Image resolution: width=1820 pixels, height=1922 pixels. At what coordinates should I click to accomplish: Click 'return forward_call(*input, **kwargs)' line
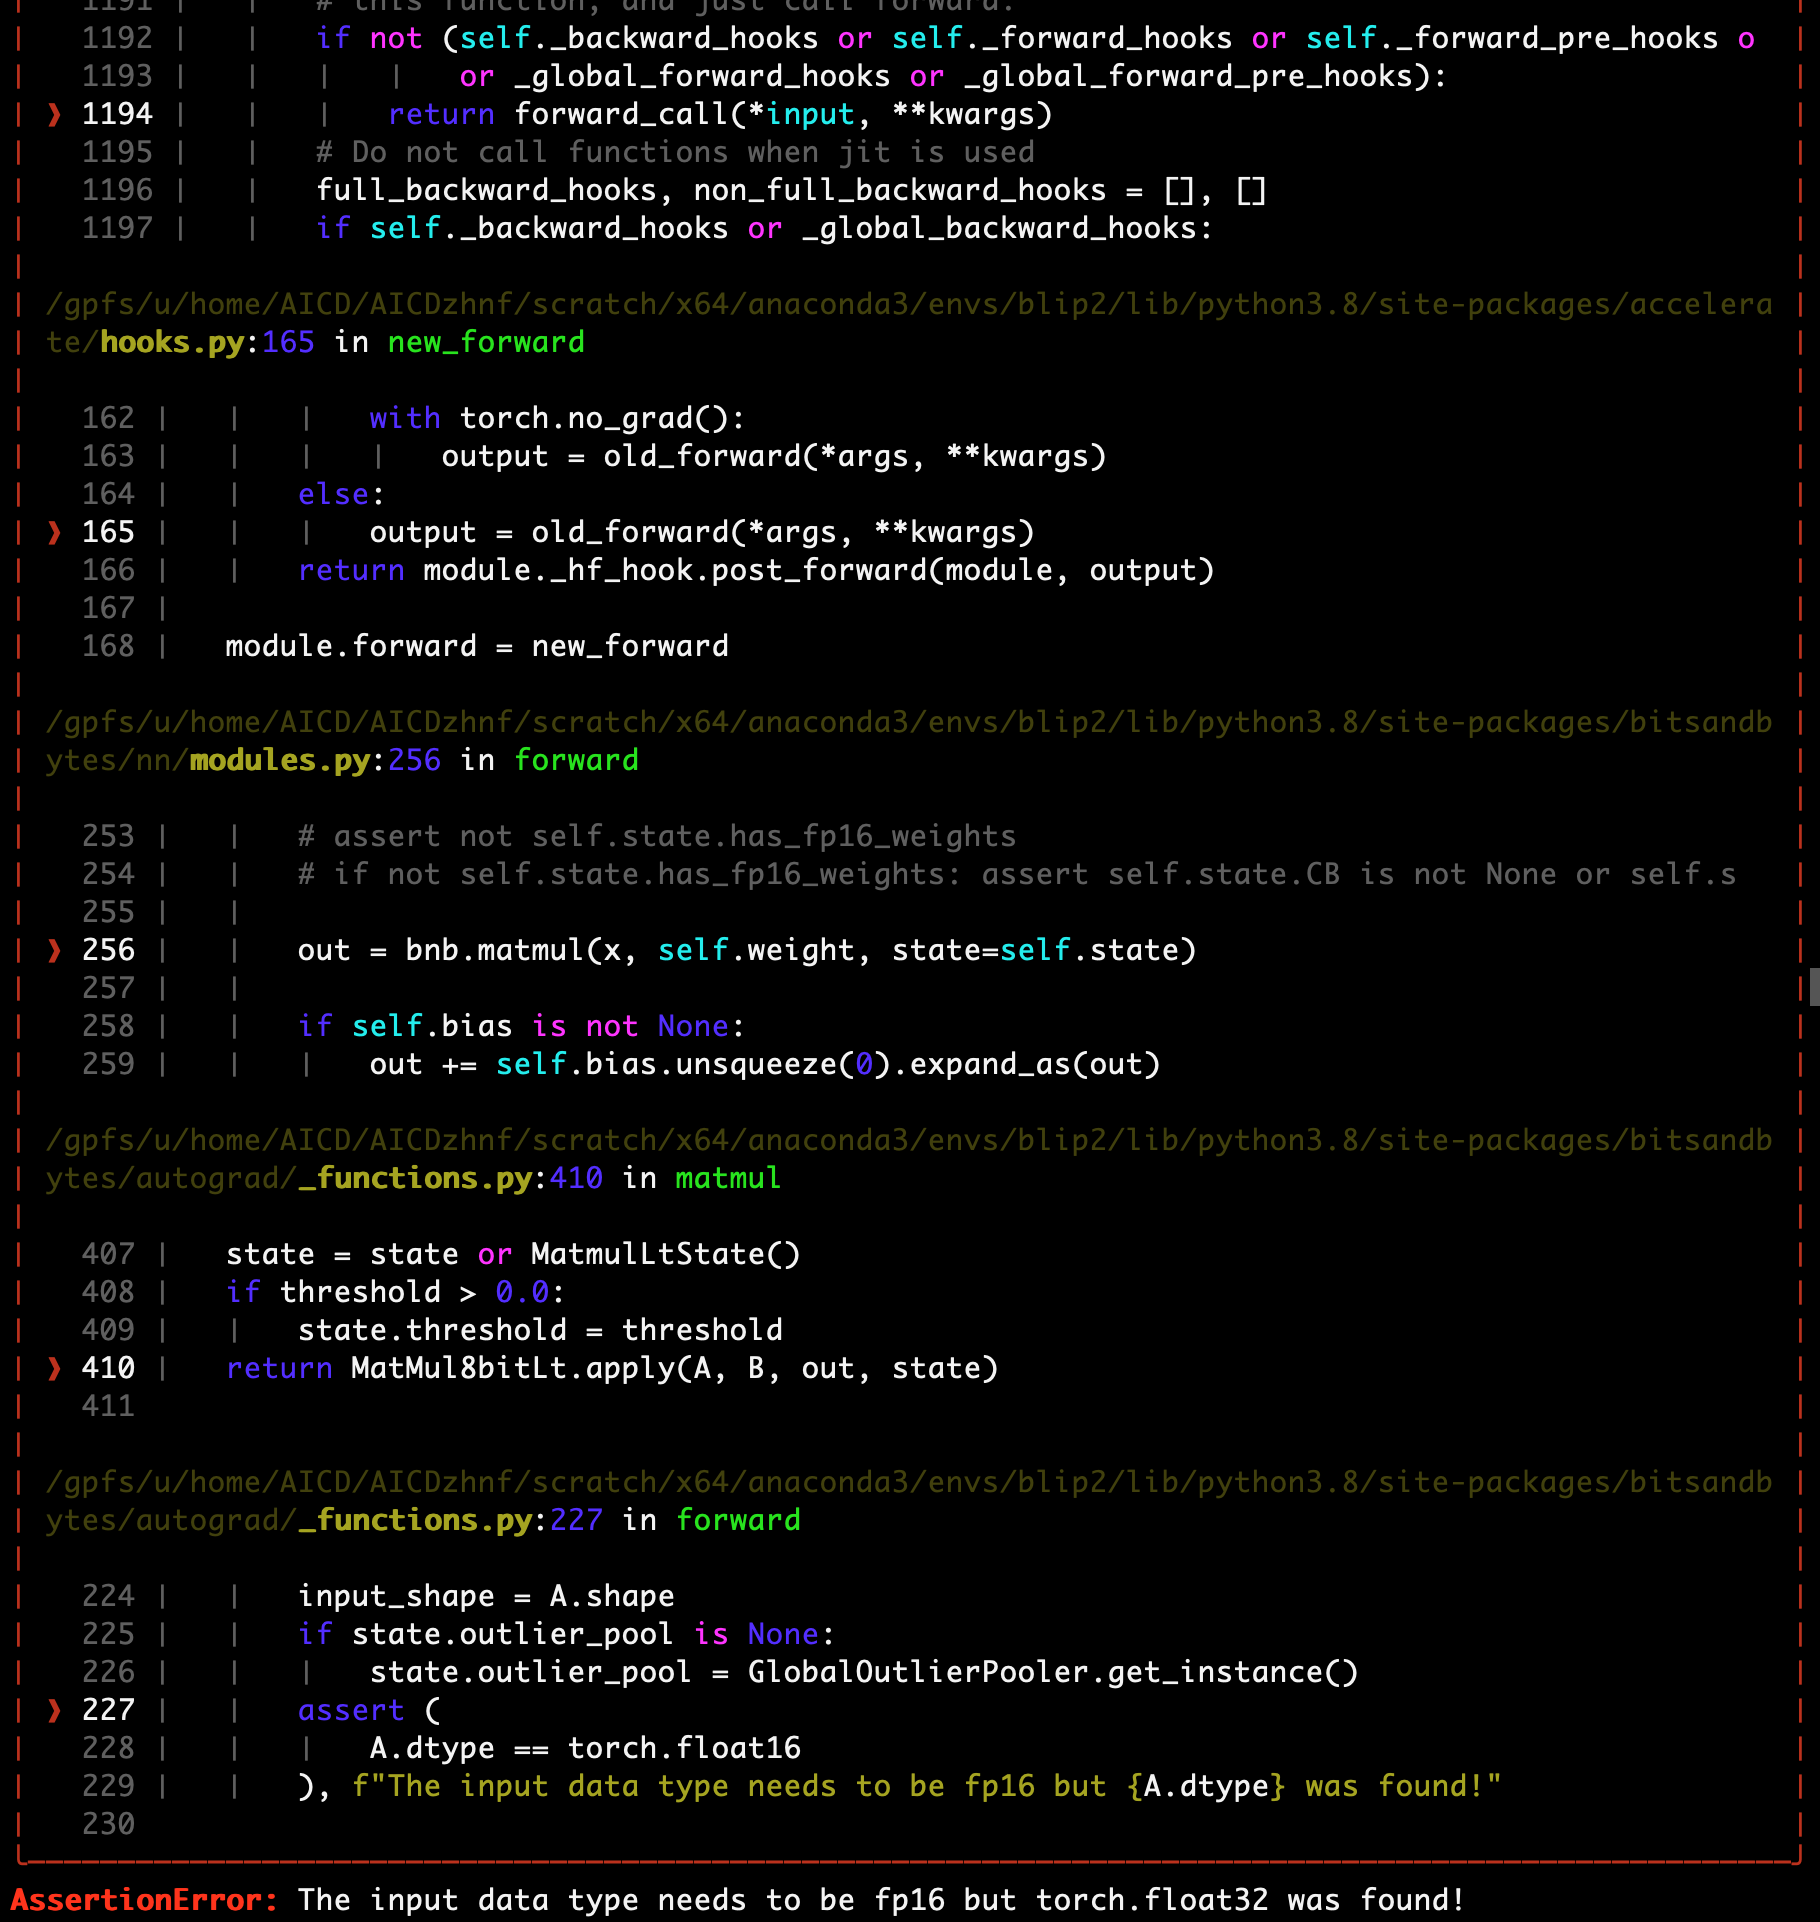click(720, 114)
